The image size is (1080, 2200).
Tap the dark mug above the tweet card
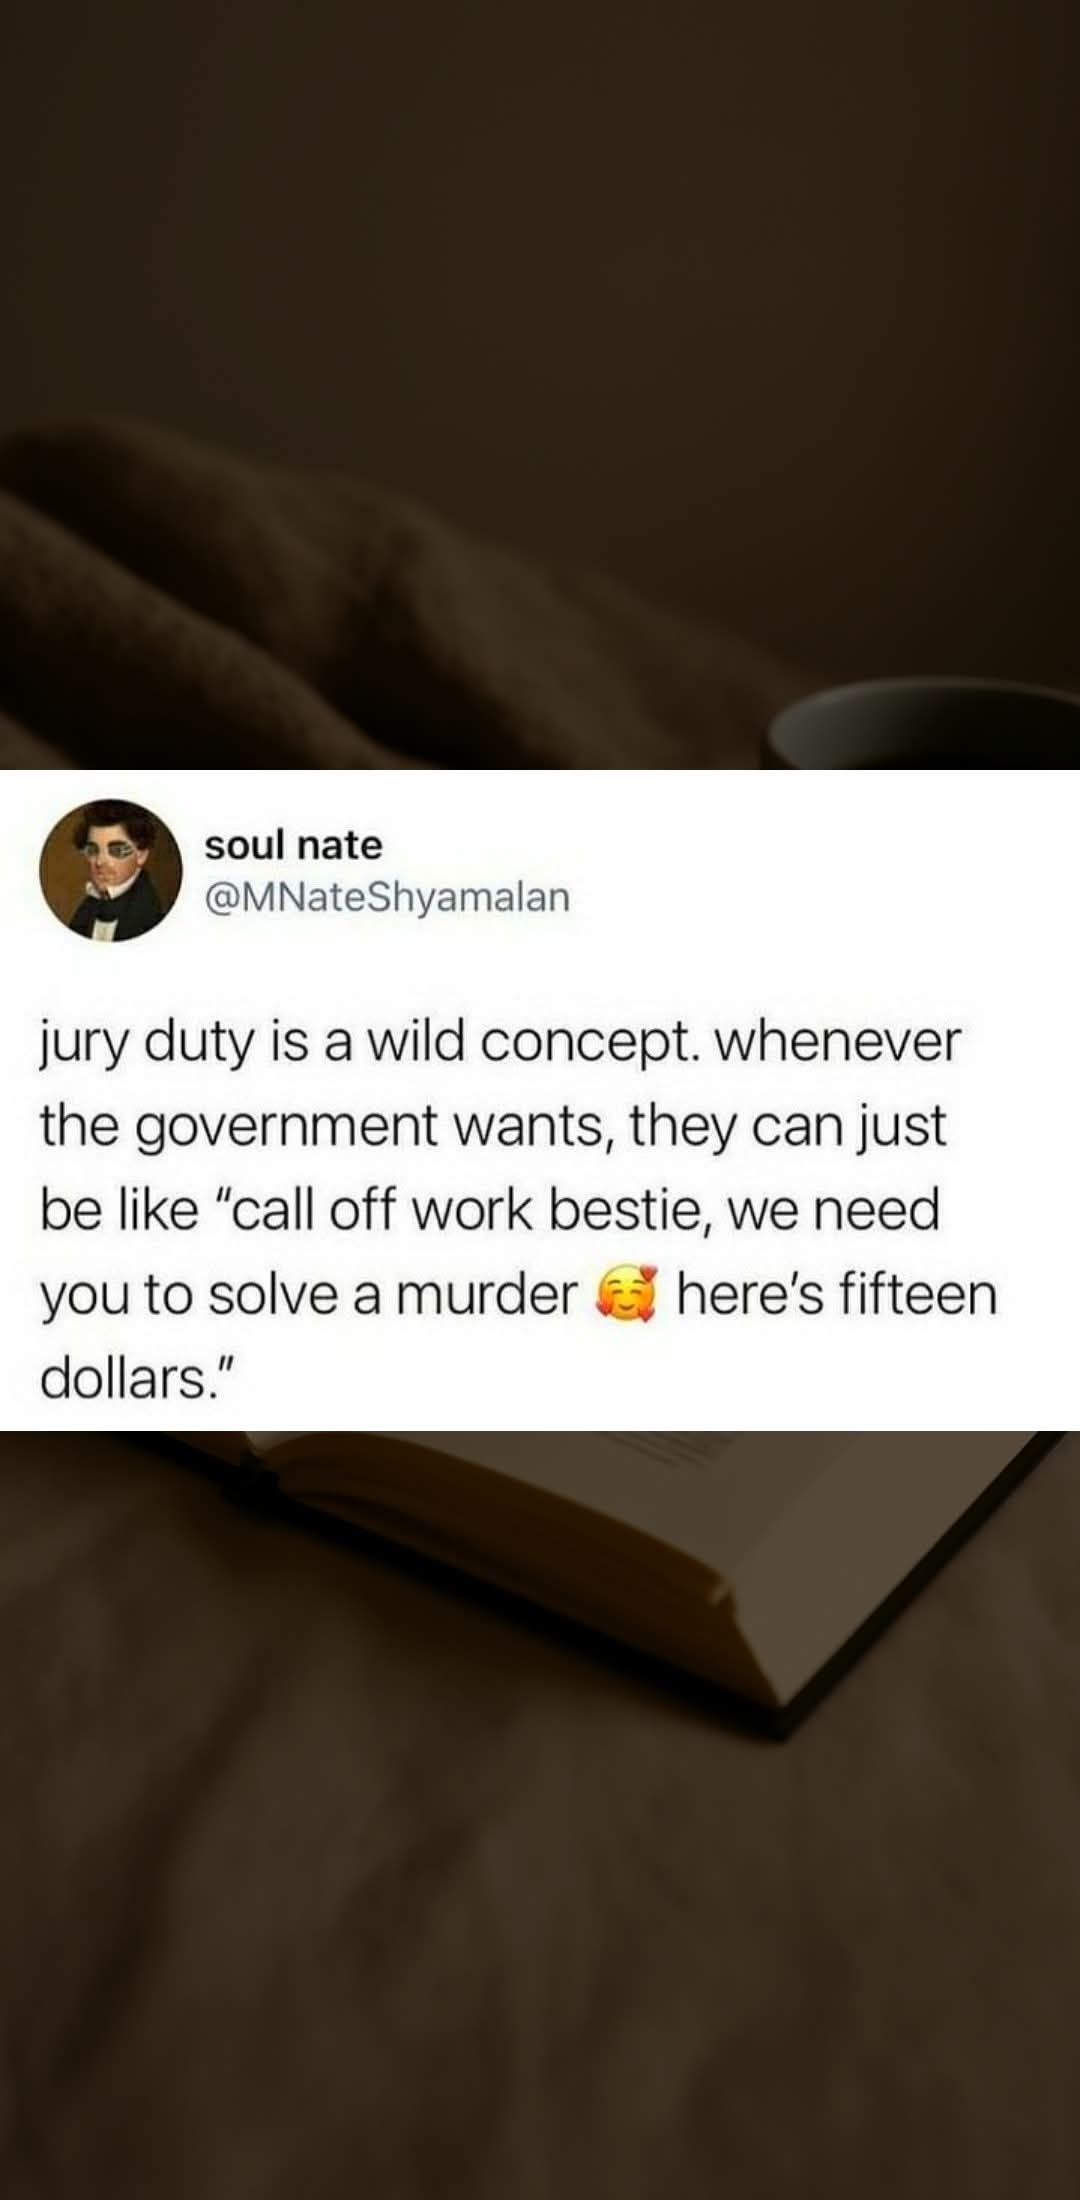[x=920, y=727]
